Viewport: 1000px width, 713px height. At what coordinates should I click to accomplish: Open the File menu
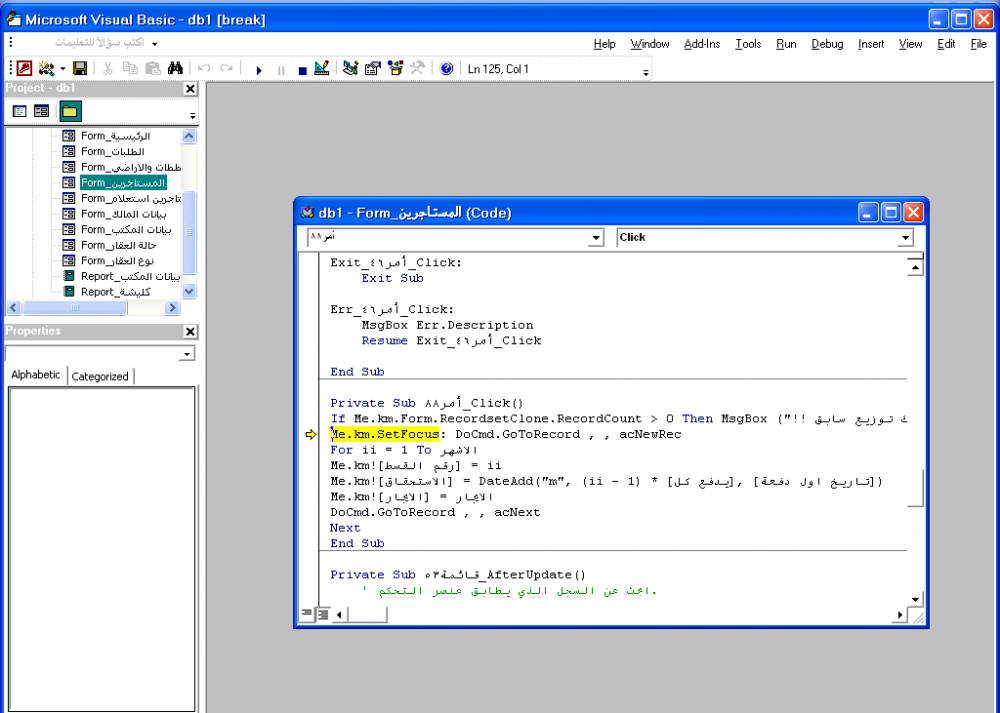(x=978, y=44)
